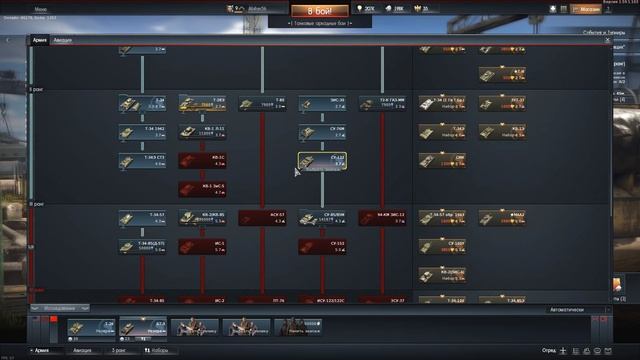This screenshot has width=640, height=360.
Task: Select the Т-34-85 (Д-5Т) tank card
Action: (142, 247)
